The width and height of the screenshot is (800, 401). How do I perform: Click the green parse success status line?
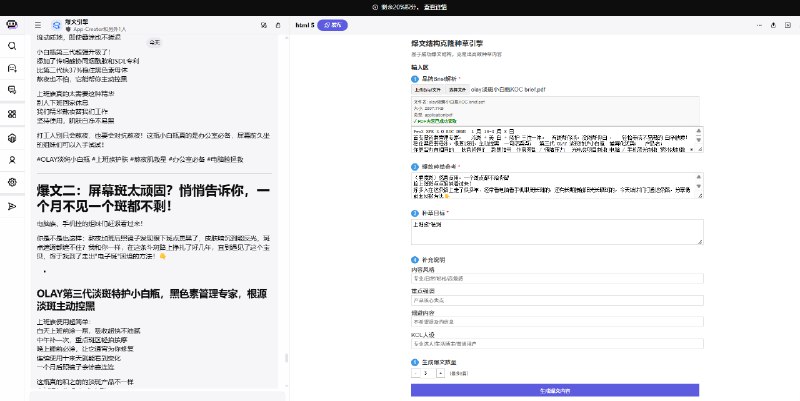[x=435, y=121]
